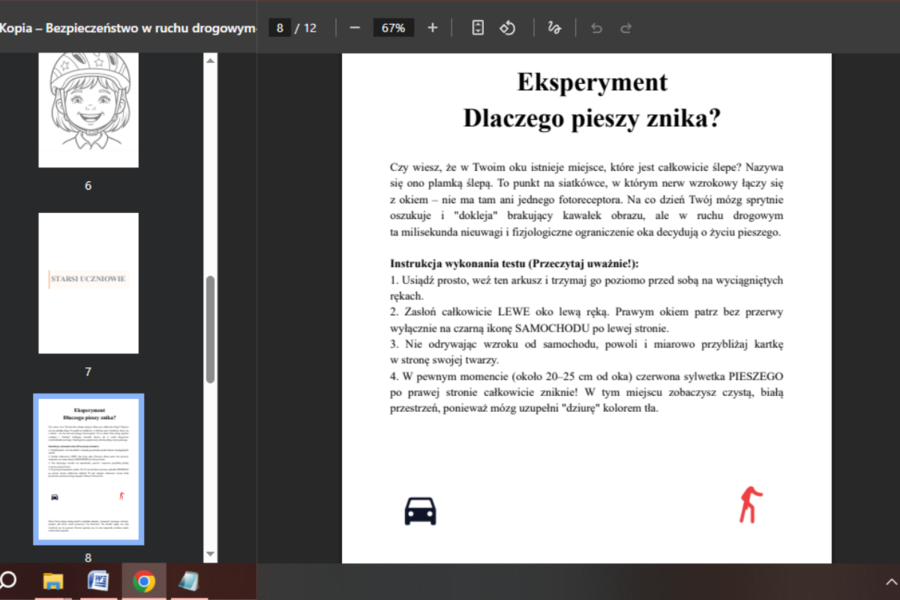
Task: Click the black car icon on the page
Action: click(x=420, y=510)
